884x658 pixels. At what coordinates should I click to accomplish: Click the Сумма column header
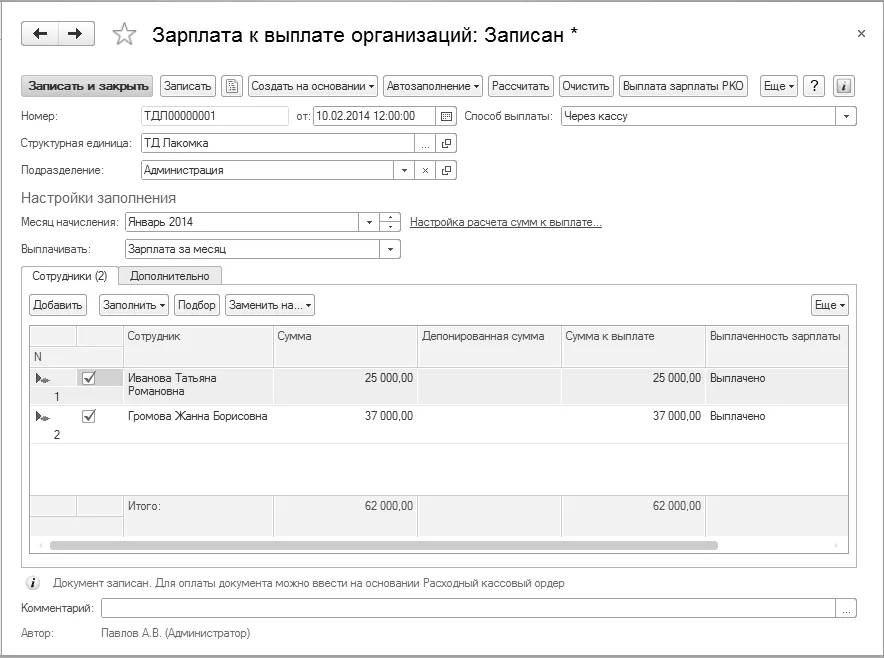pos(346,346)
